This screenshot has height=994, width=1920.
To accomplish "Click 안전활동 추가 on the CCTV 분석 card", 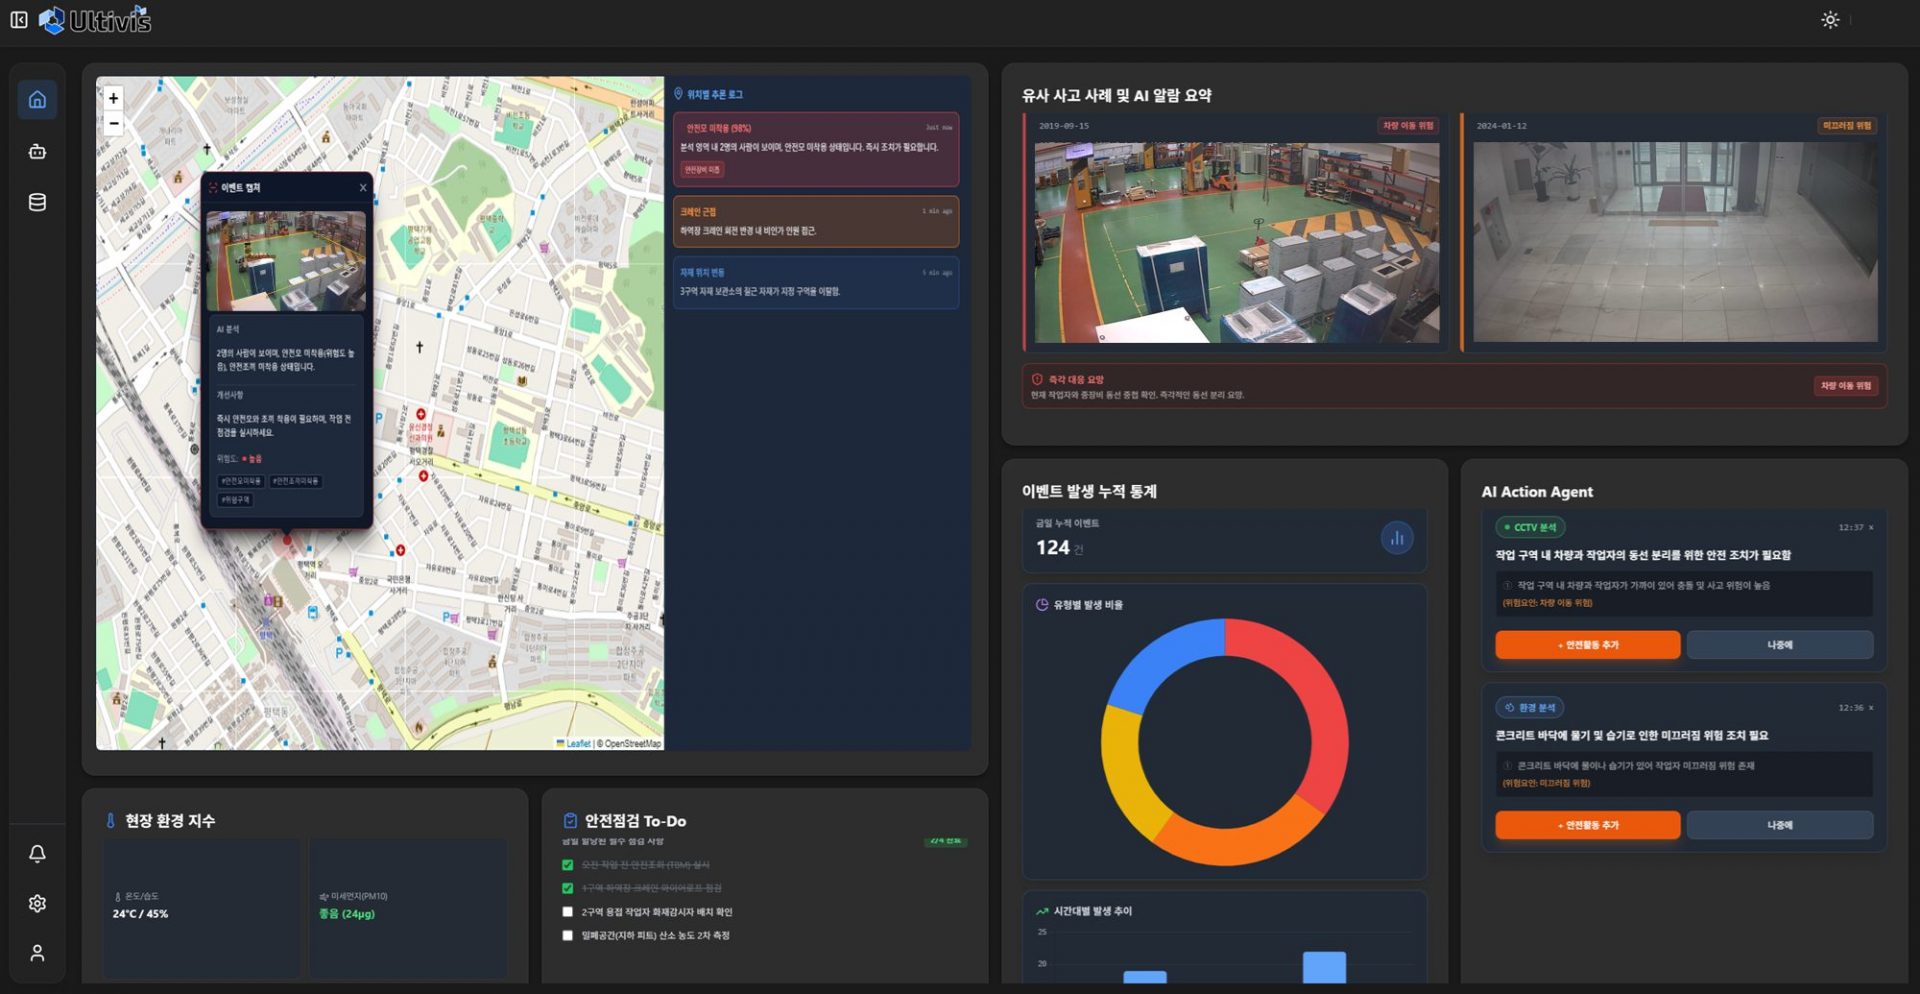I will tap(1587, 645).
